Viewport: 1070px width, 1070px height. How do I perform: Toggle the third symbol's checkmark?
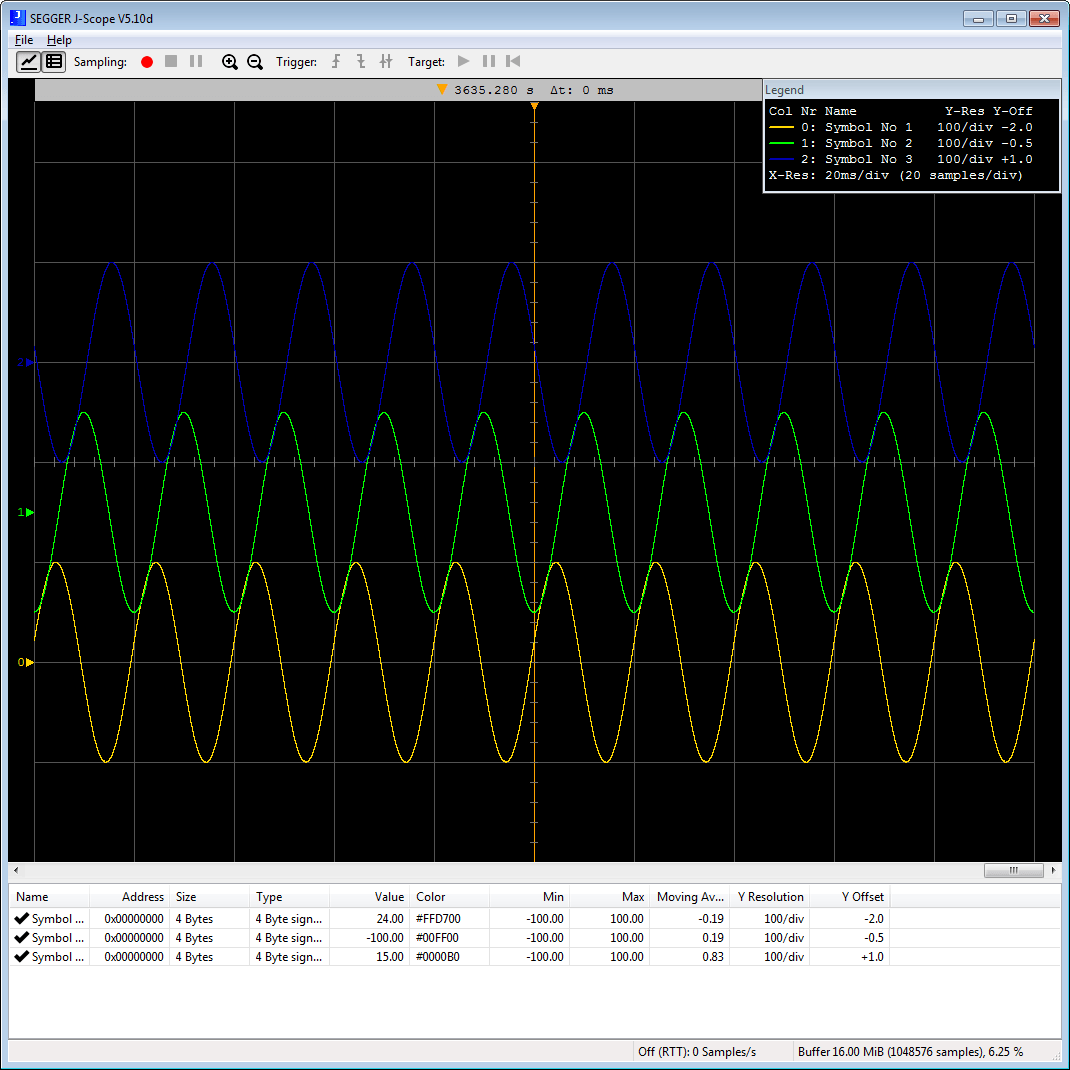(21, 956)
